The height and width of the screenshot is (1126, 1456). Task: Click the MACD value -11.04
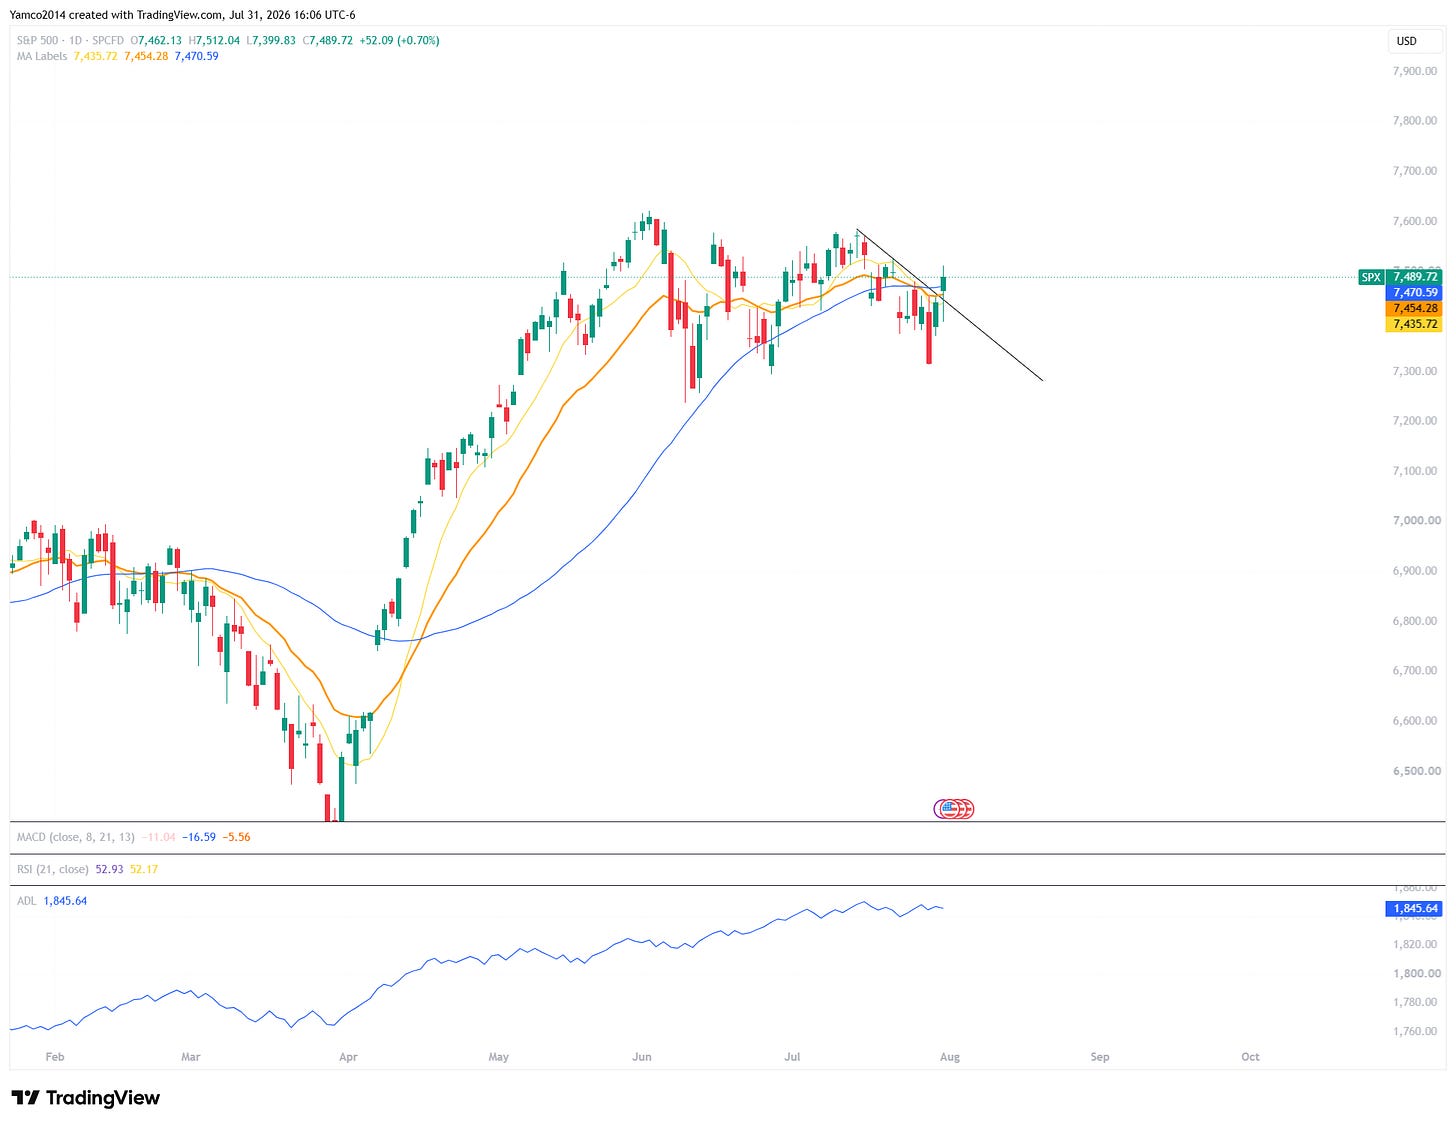pyautogui.click(x=159, y=837)
